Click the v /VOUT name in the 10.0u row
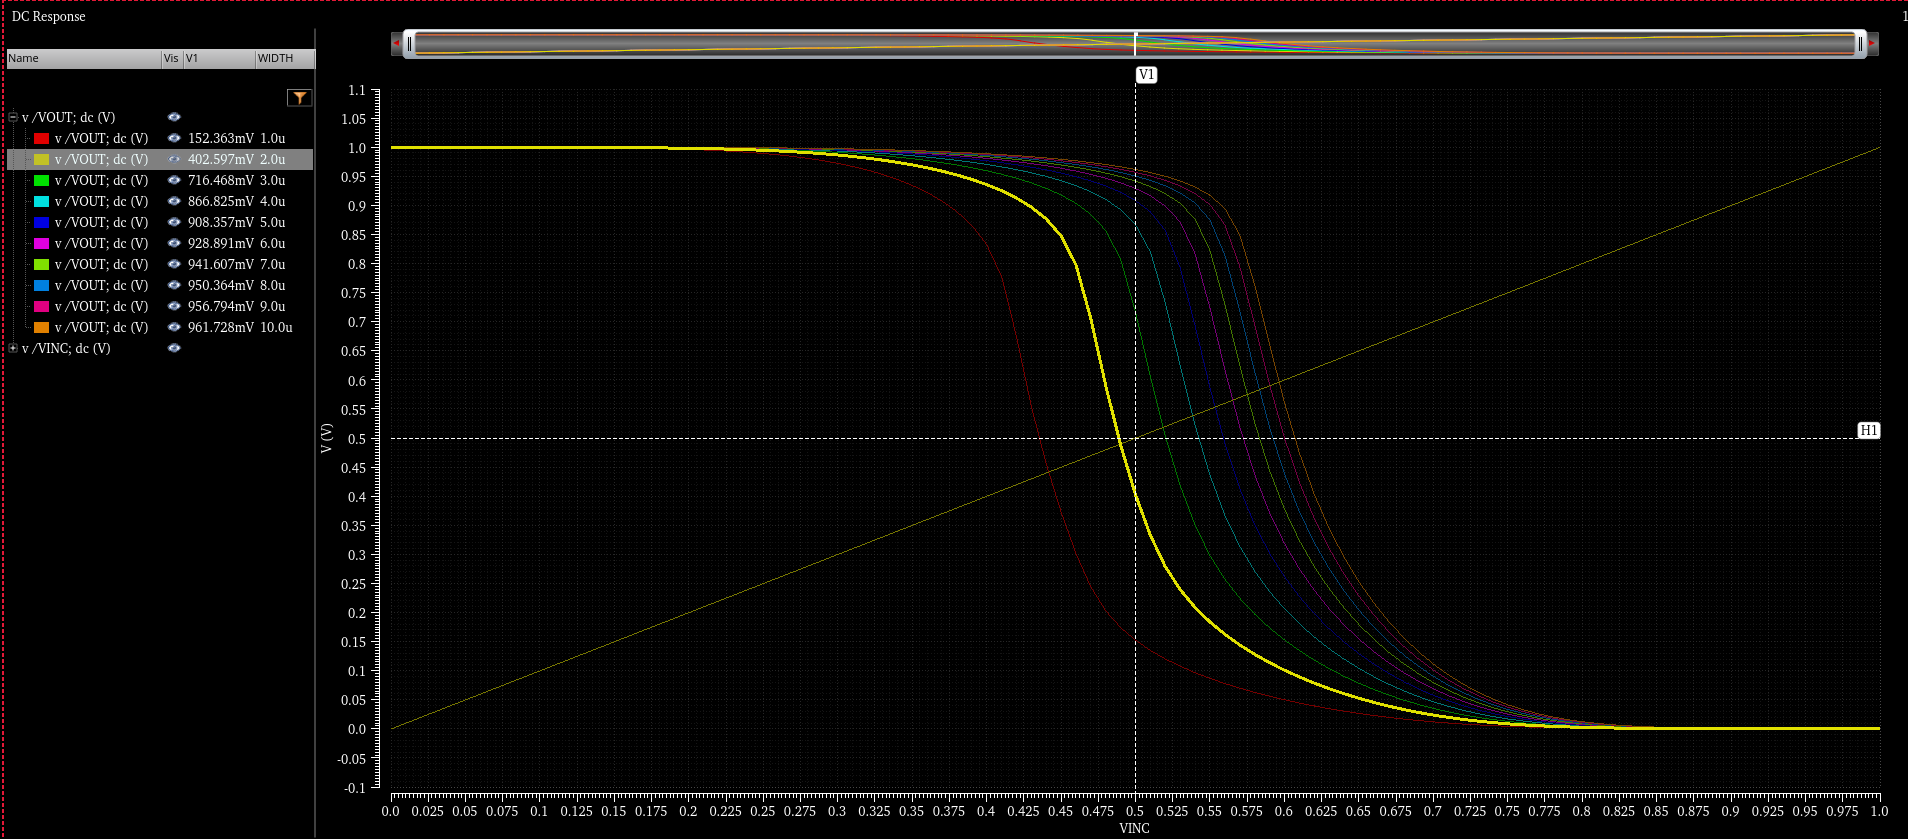 101,327
